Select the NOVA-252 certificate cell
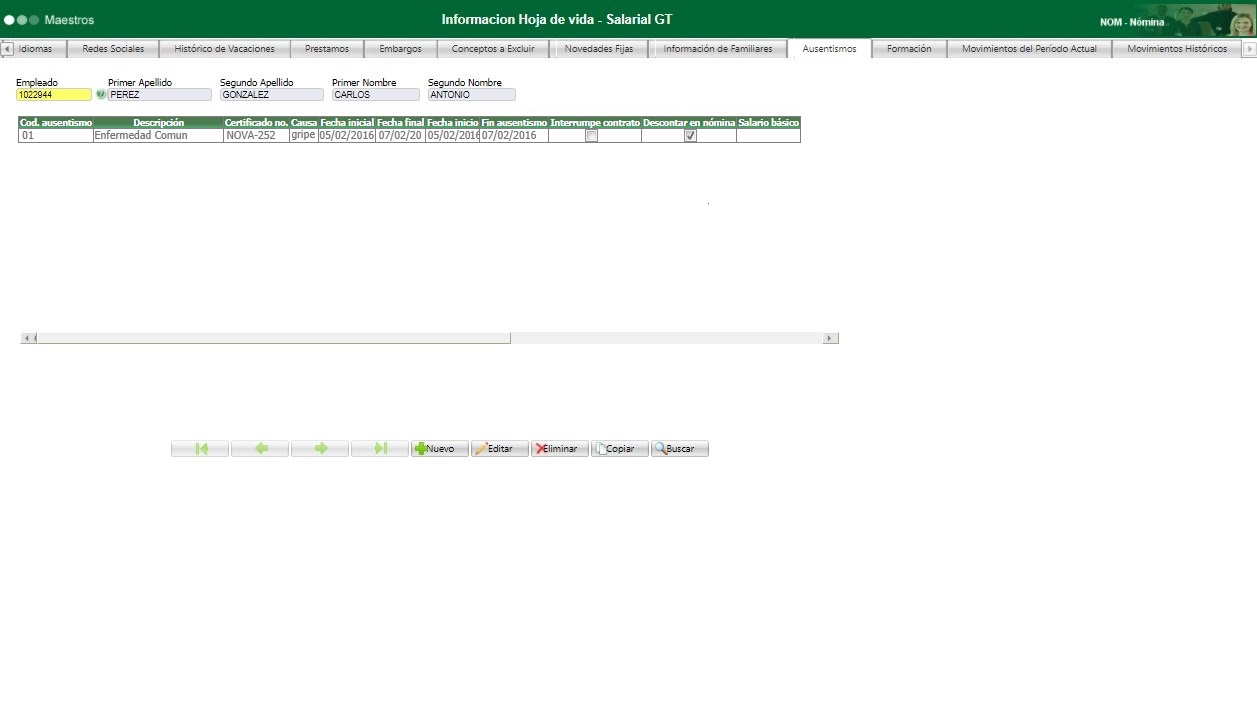This screenshot has height=704, width=1257. point(256,136)
